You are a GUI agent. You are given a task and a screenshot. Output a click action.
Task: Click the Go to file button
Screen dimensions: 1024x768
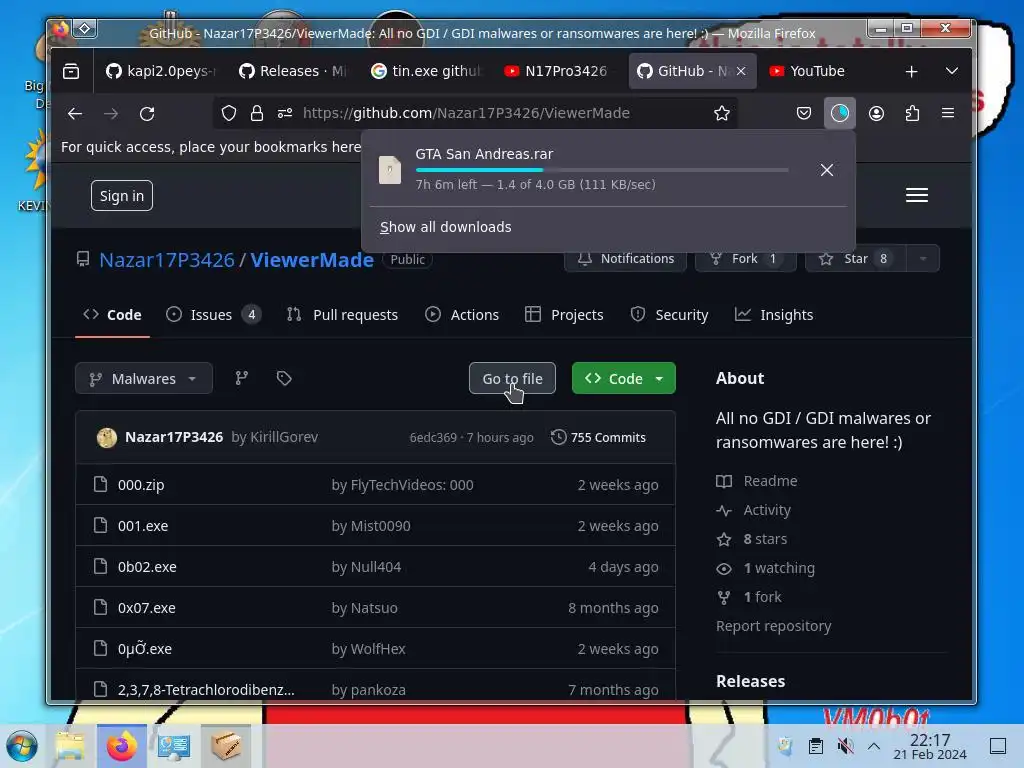[x=513, y=379]
